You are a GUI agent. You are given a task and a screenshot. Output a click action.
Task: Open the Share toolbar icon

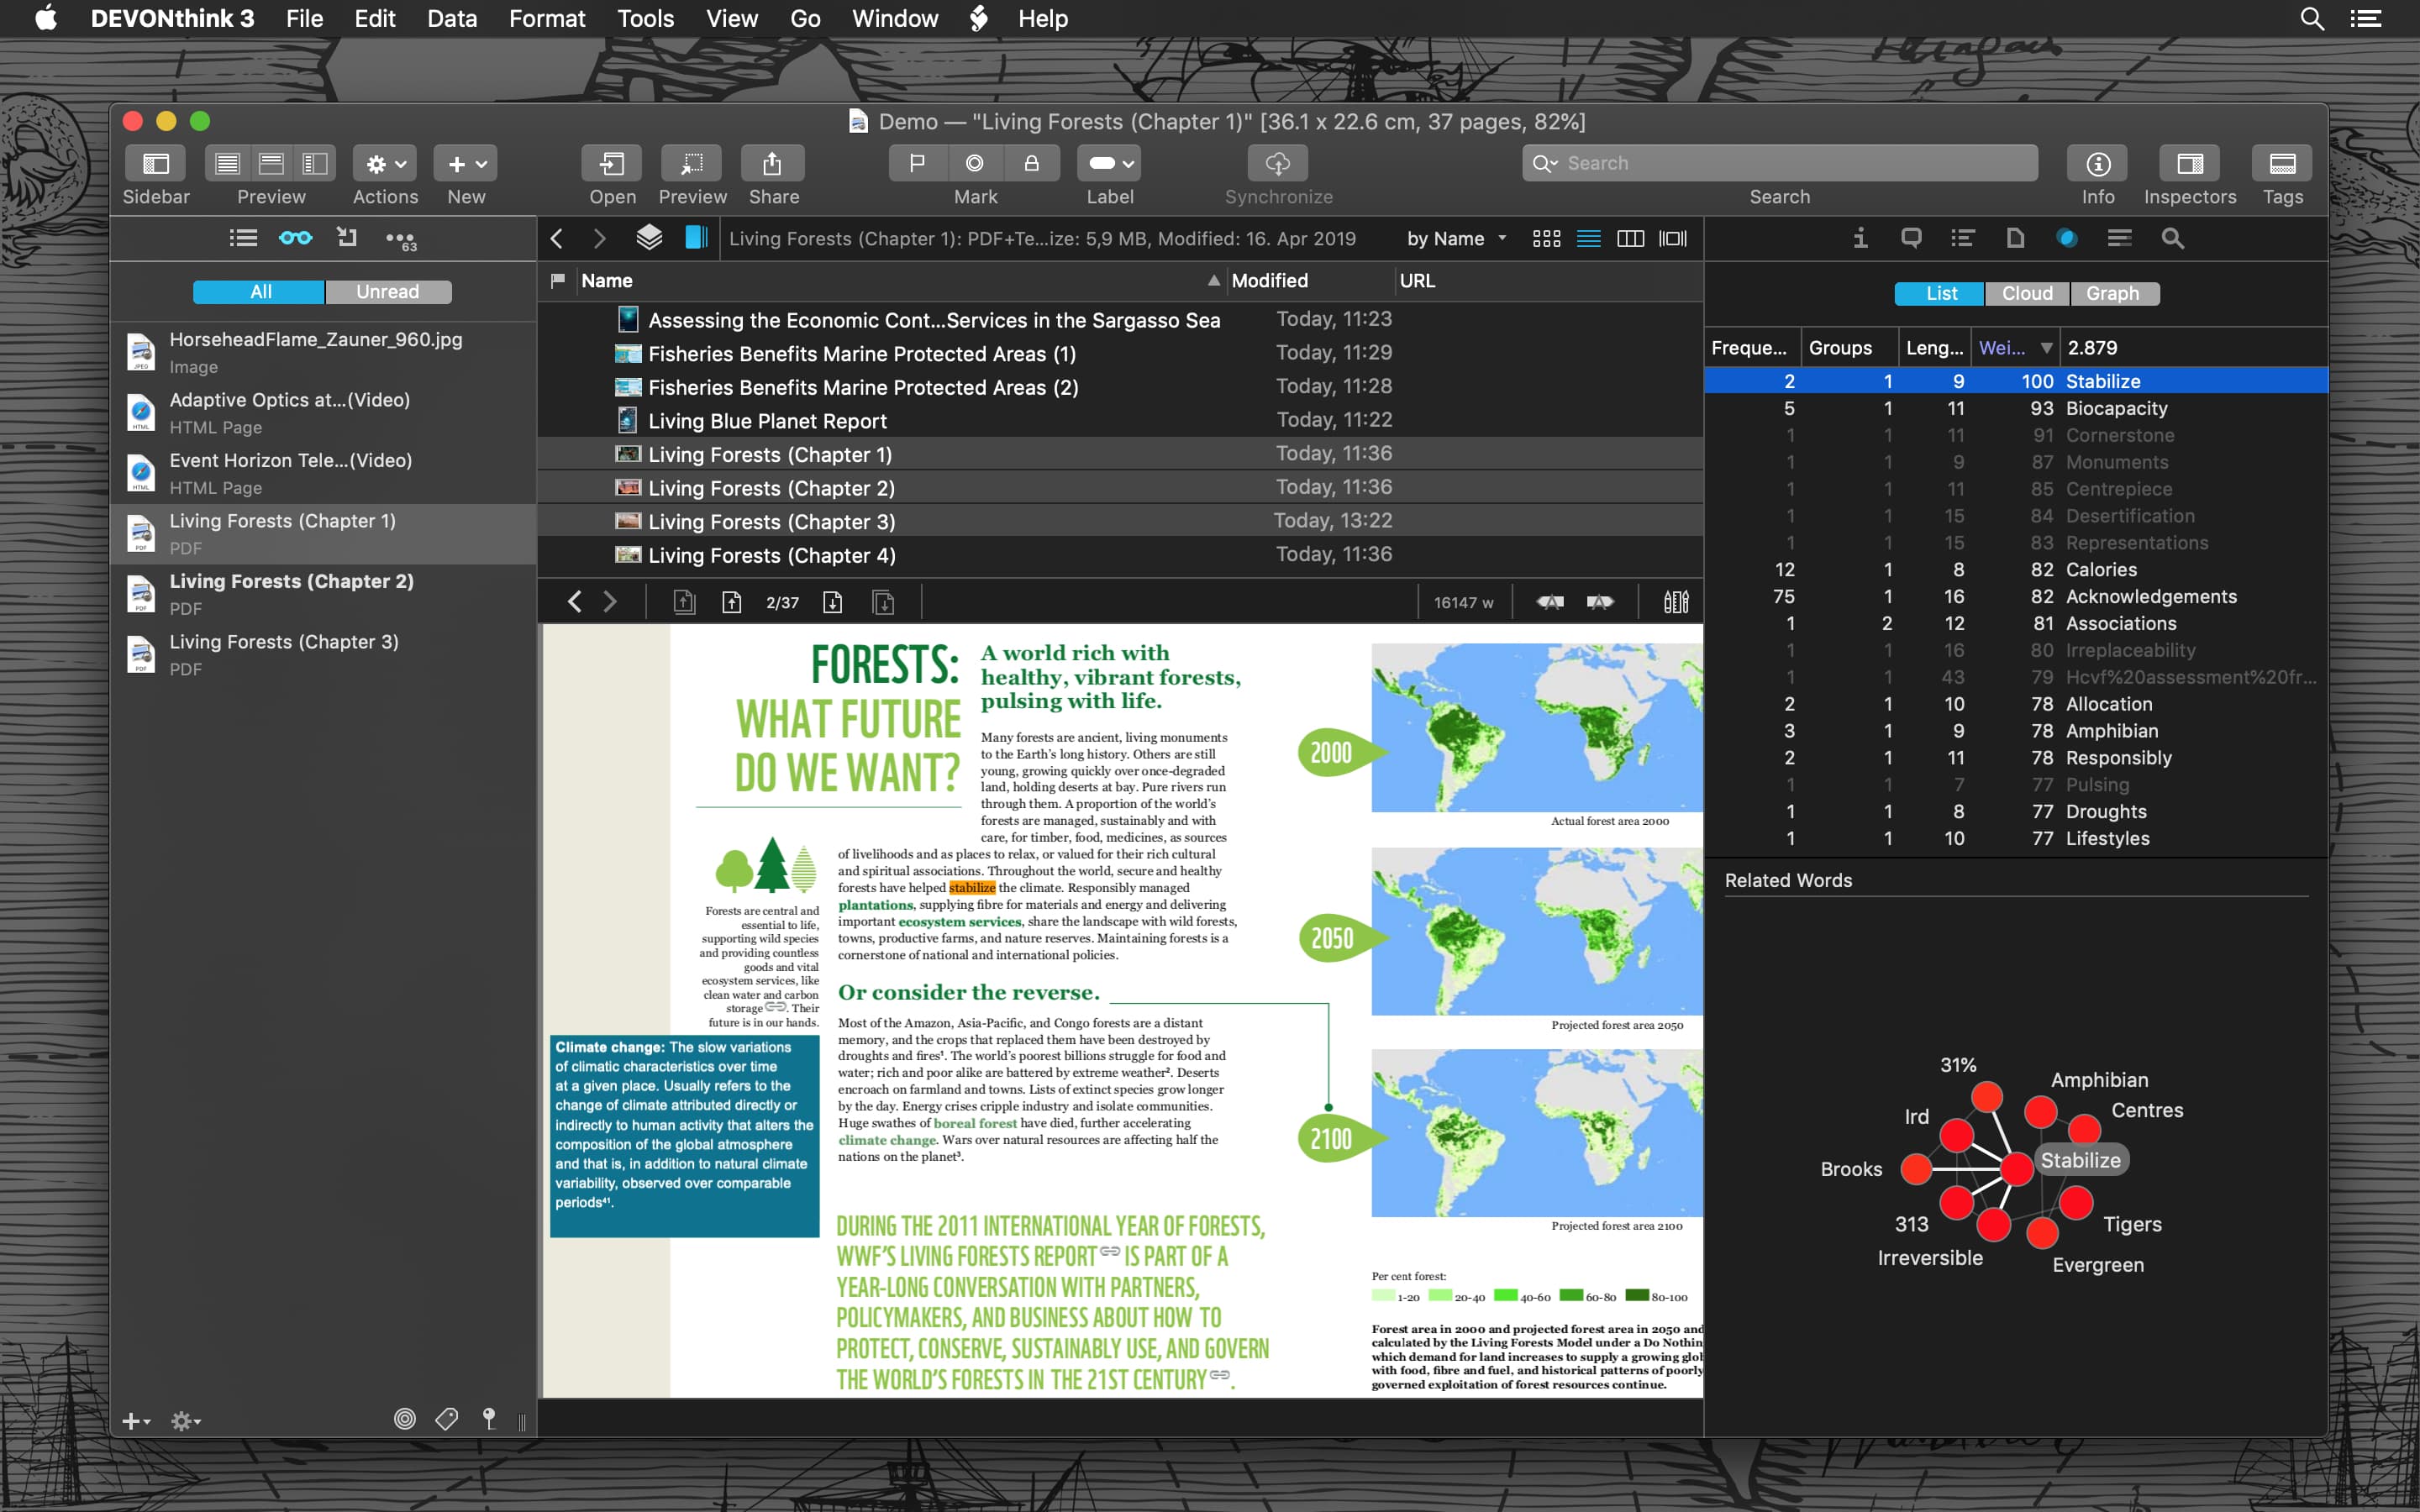[772, 163]
